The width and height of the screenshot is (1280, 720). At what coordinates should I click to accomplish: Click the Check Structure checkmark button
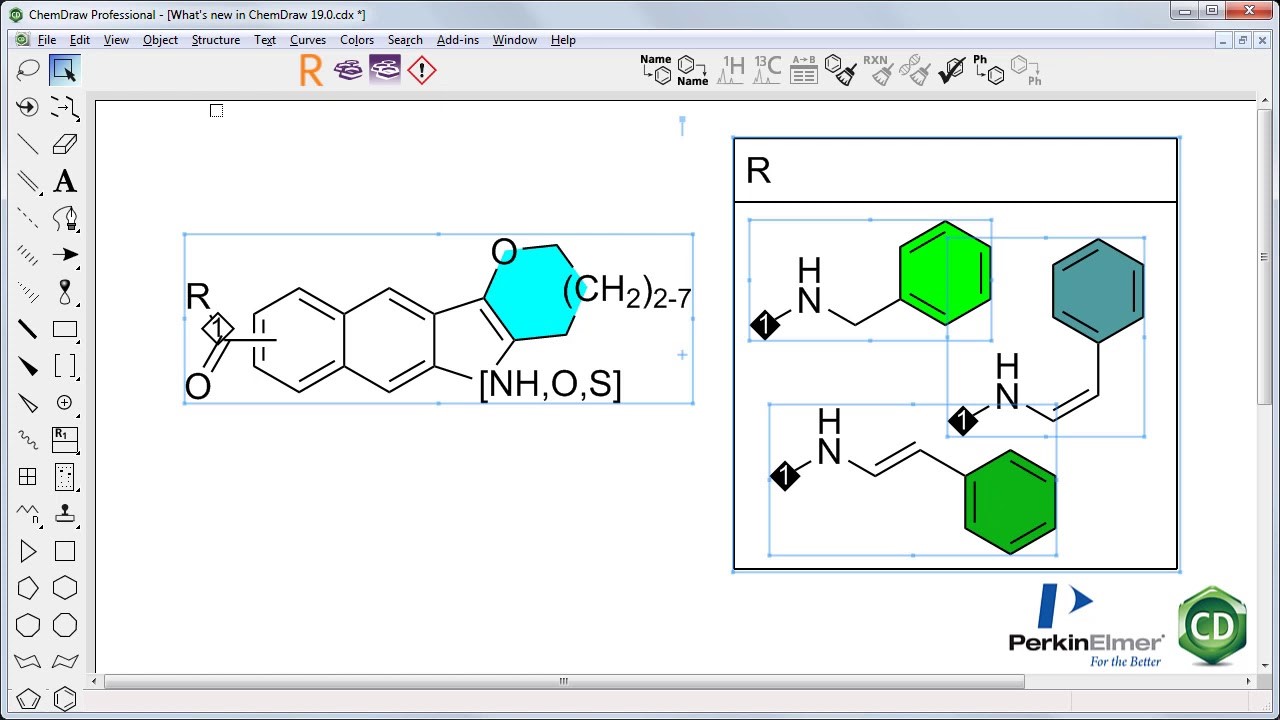coord(951,70)
